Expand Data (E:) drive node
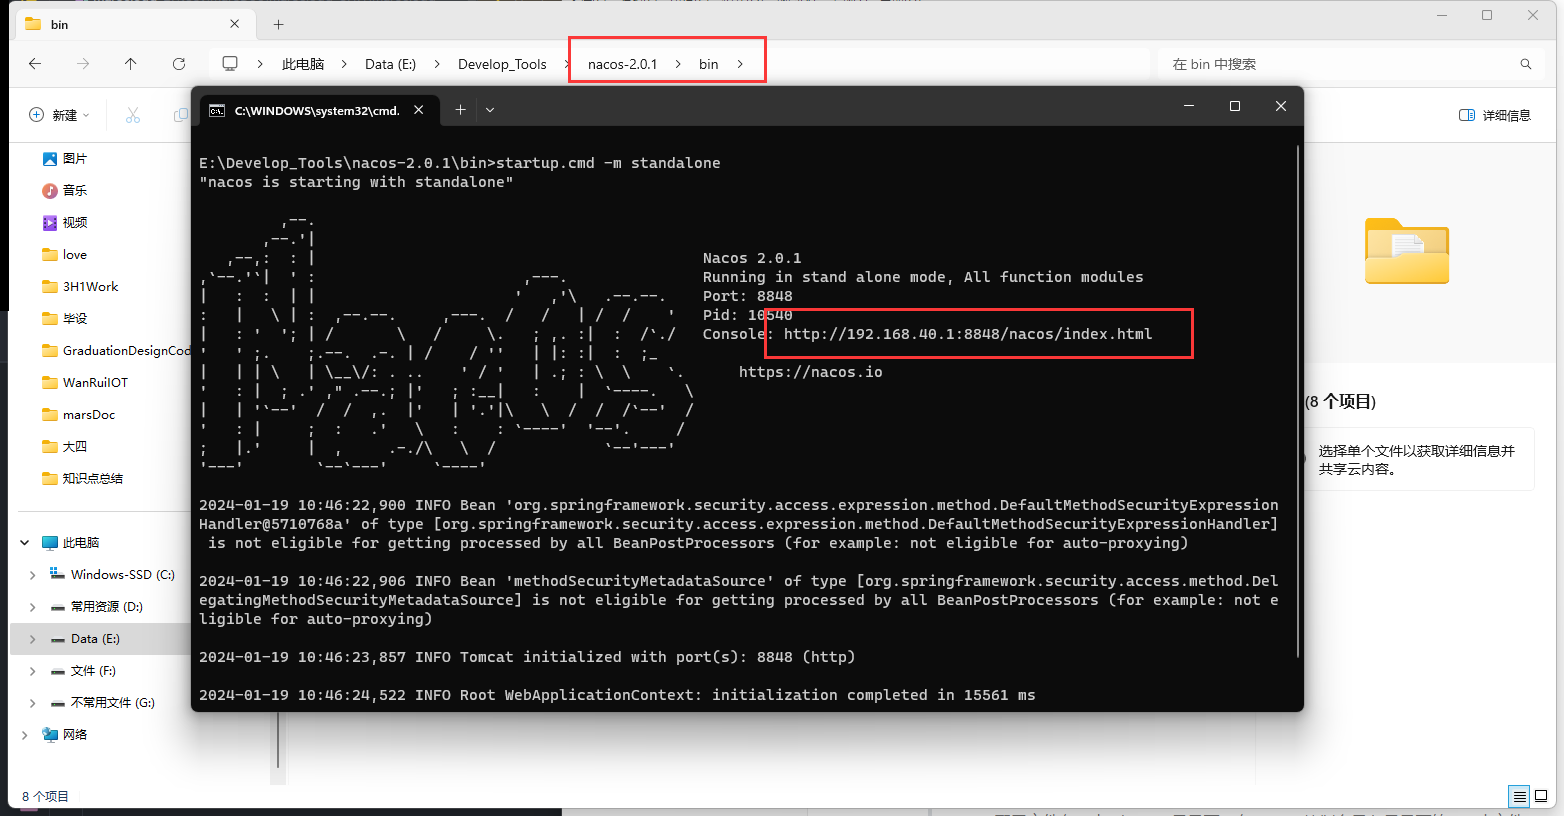Image resolution: width=1564 pixels, height=816 pixels. click(x=33, y=638)
